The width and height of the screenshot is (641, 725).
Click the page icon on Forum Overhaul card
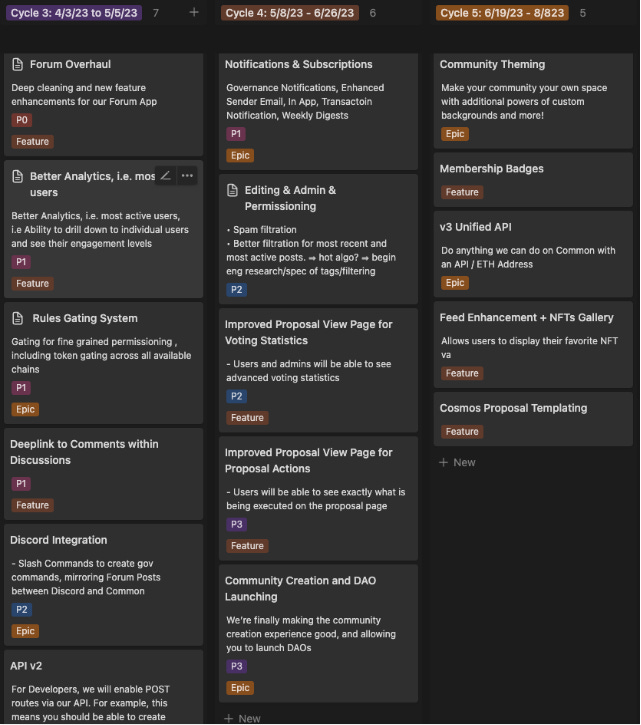click(x=18, y=64)
